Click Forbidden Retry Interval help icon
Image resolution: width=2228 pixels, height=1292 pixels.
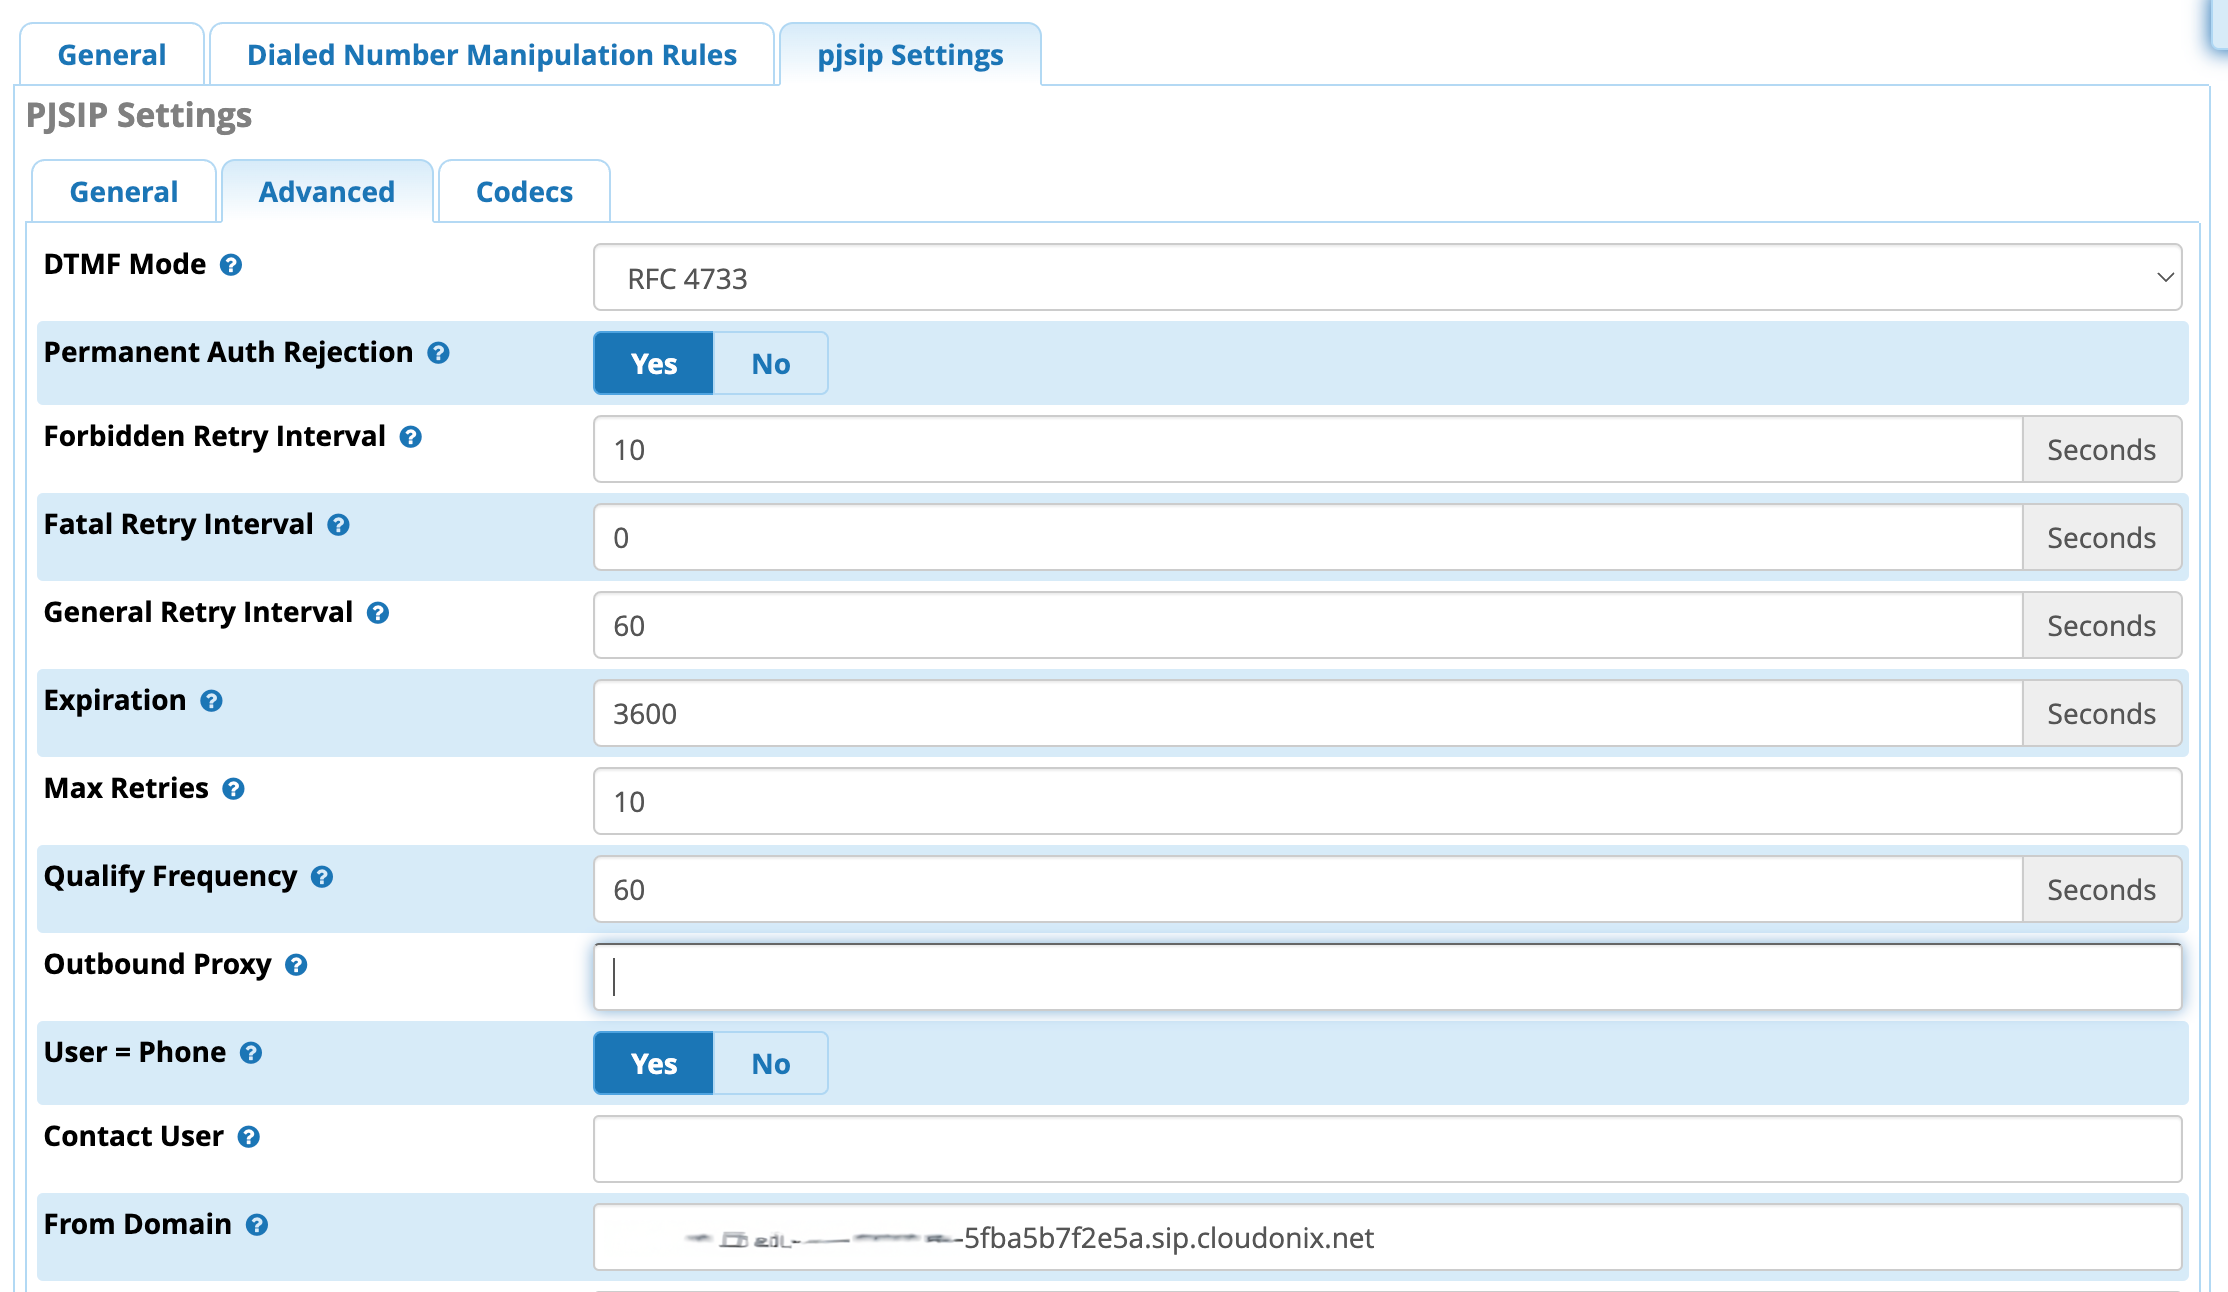410,437
